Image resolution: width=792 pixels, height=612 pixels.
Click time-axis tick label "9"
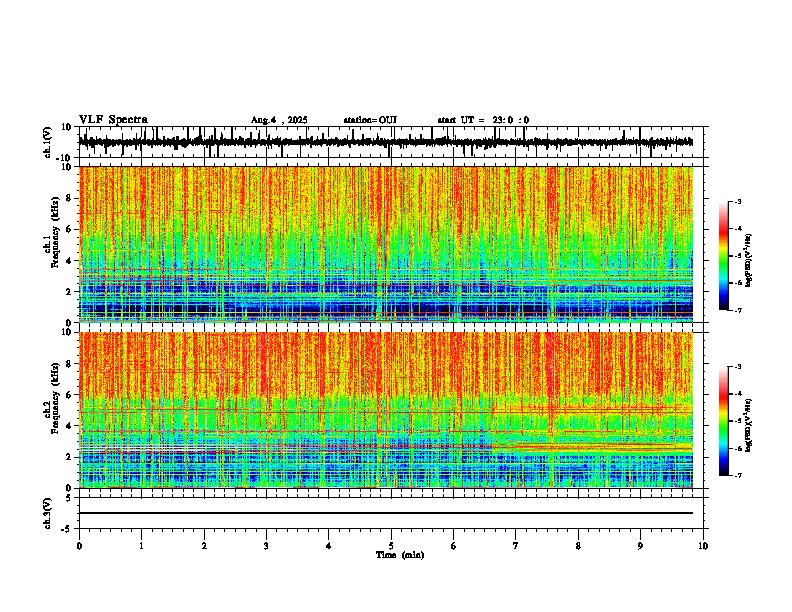click(x=640, y=546)
